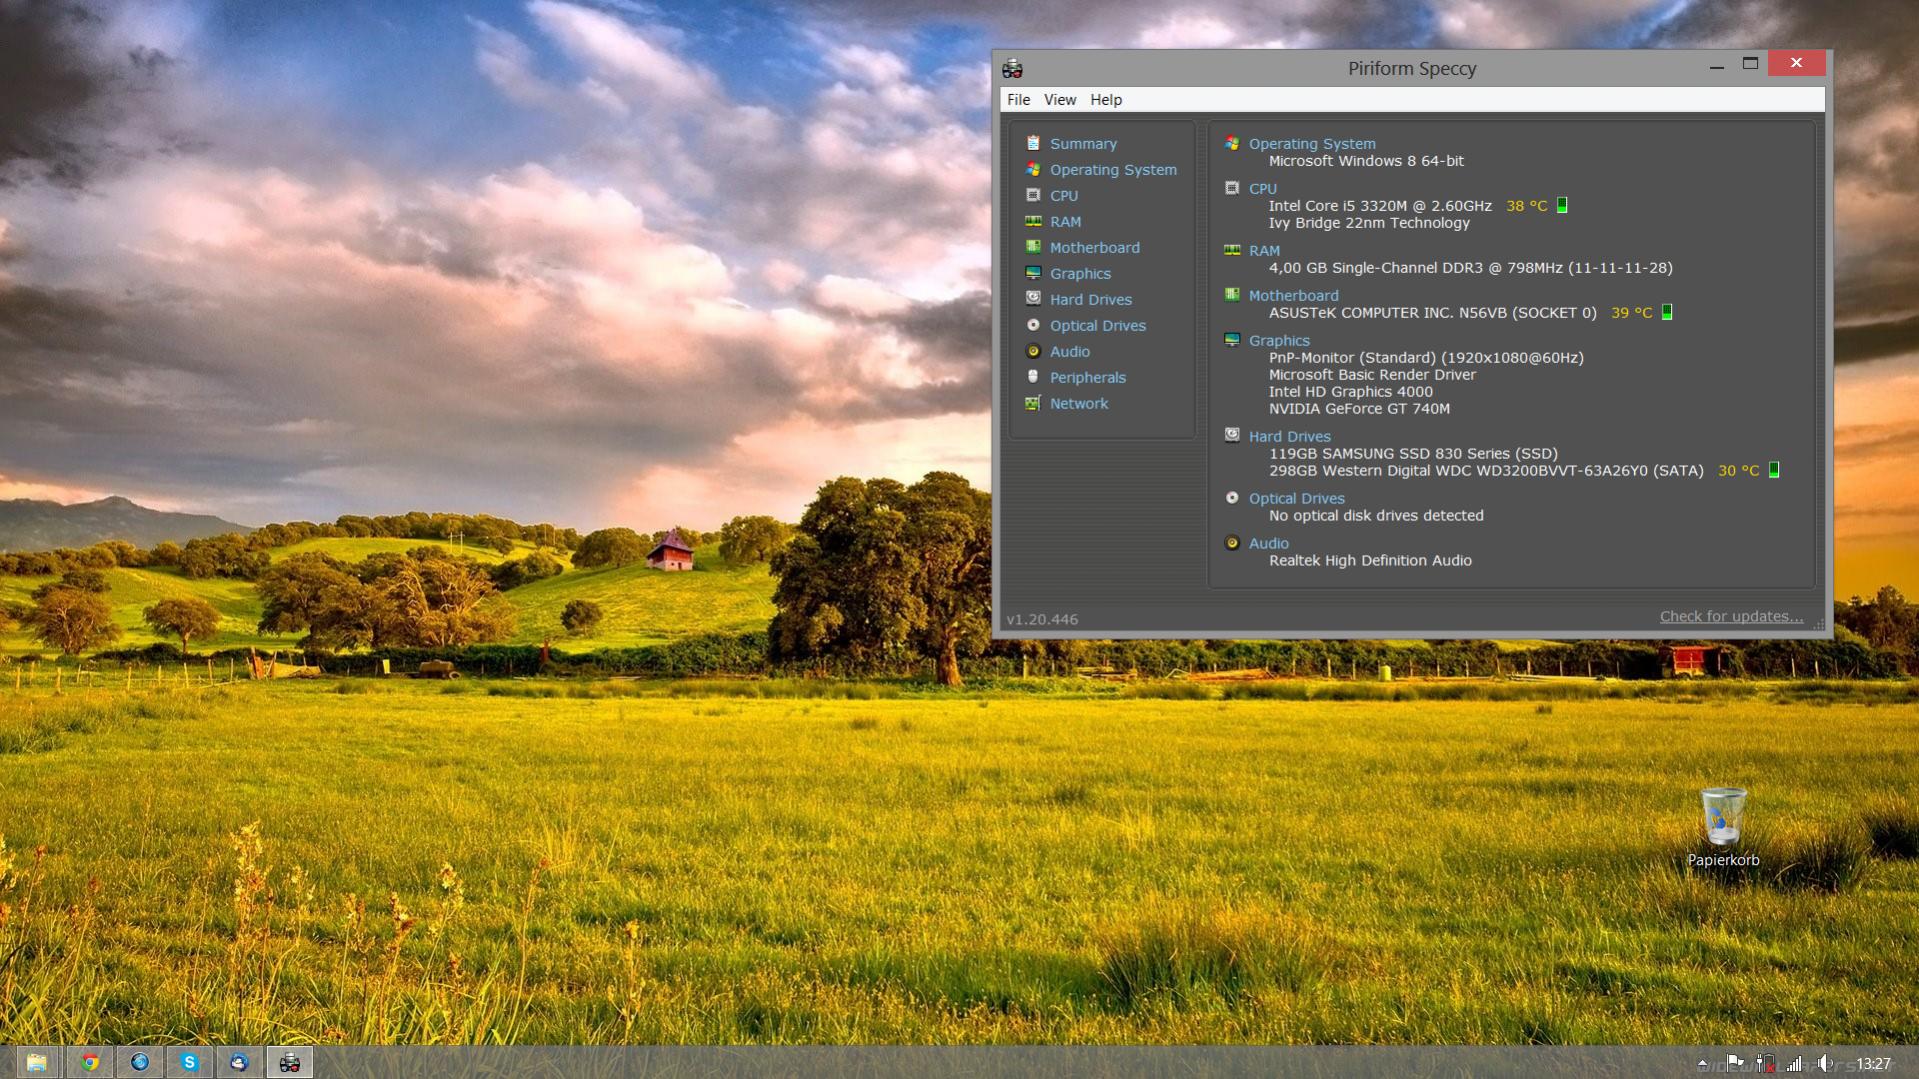The height and width of the screenshot is (1079, 1919).
Task: Open Skype from the taskbar
Action: (189, 1062)
